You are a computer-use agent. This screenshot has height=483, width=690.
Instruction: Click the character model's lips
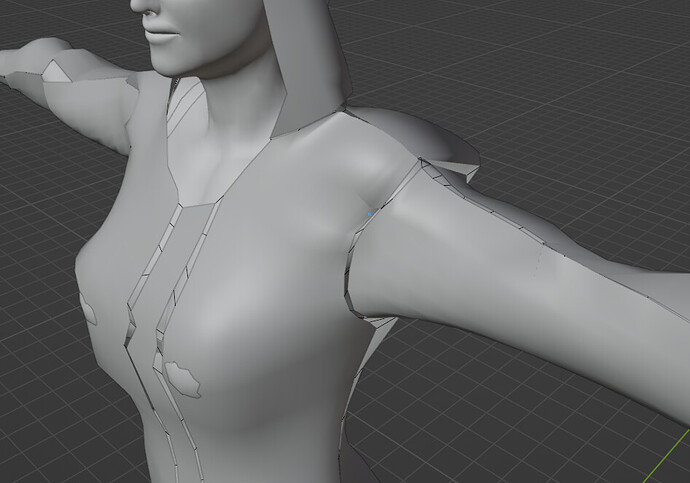click(x=162, y=33)
